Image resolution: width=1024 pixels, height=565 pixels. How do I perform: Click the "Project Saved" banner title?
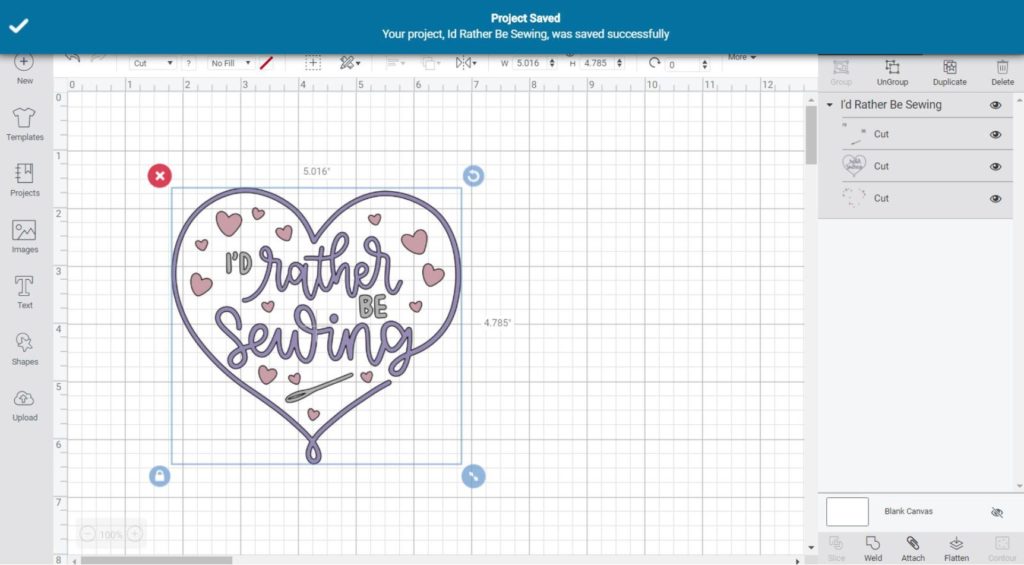pyautogui.click(x=525, y=18)
